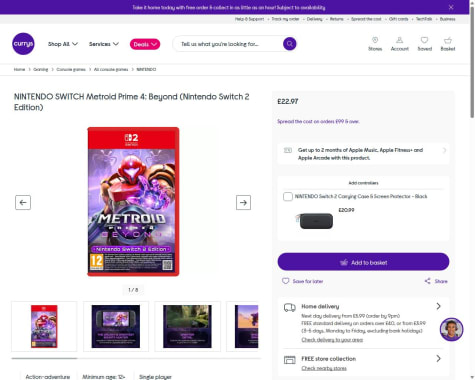Click the £20.99 accessory price
Viewport: 475px width, 380px height.
pos(346,210)
